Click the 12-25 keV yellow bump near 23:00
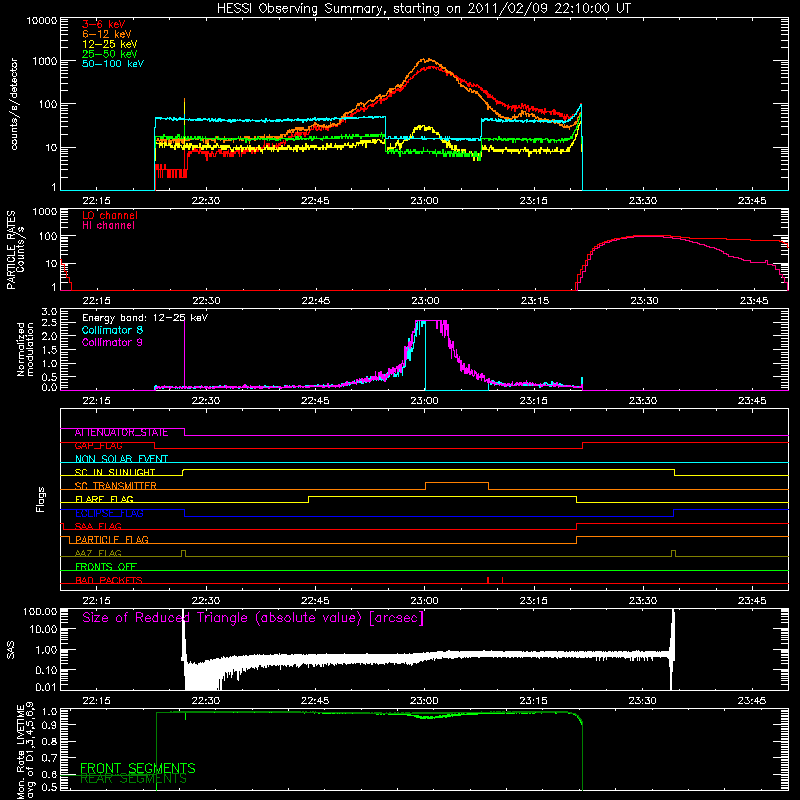 tap(424, 128)
